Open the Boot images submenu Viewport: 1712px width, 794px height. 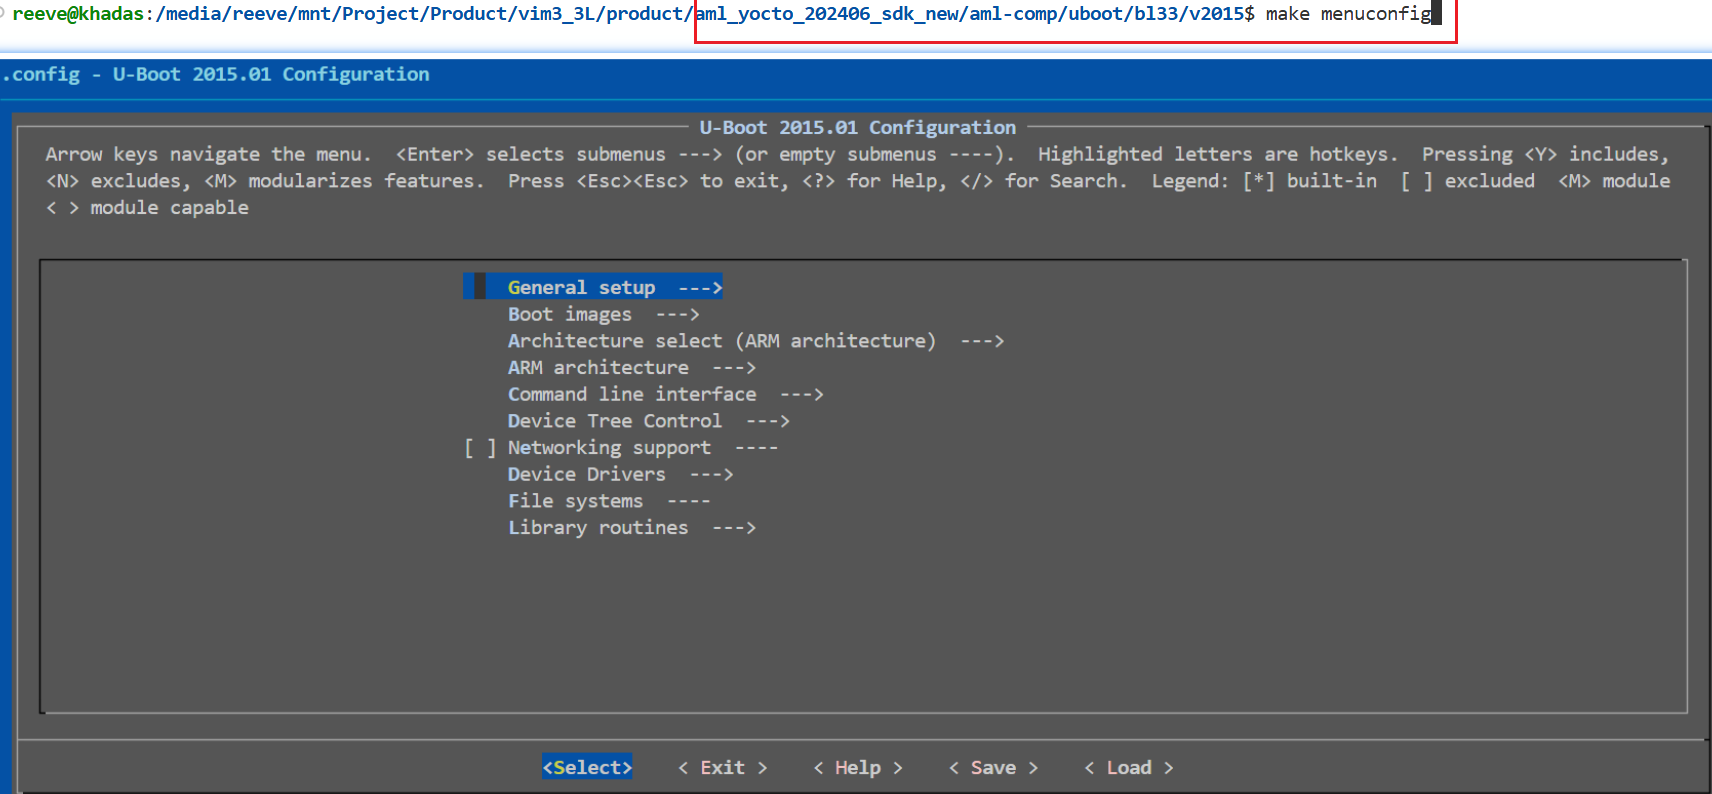click(x=569, y=315)
